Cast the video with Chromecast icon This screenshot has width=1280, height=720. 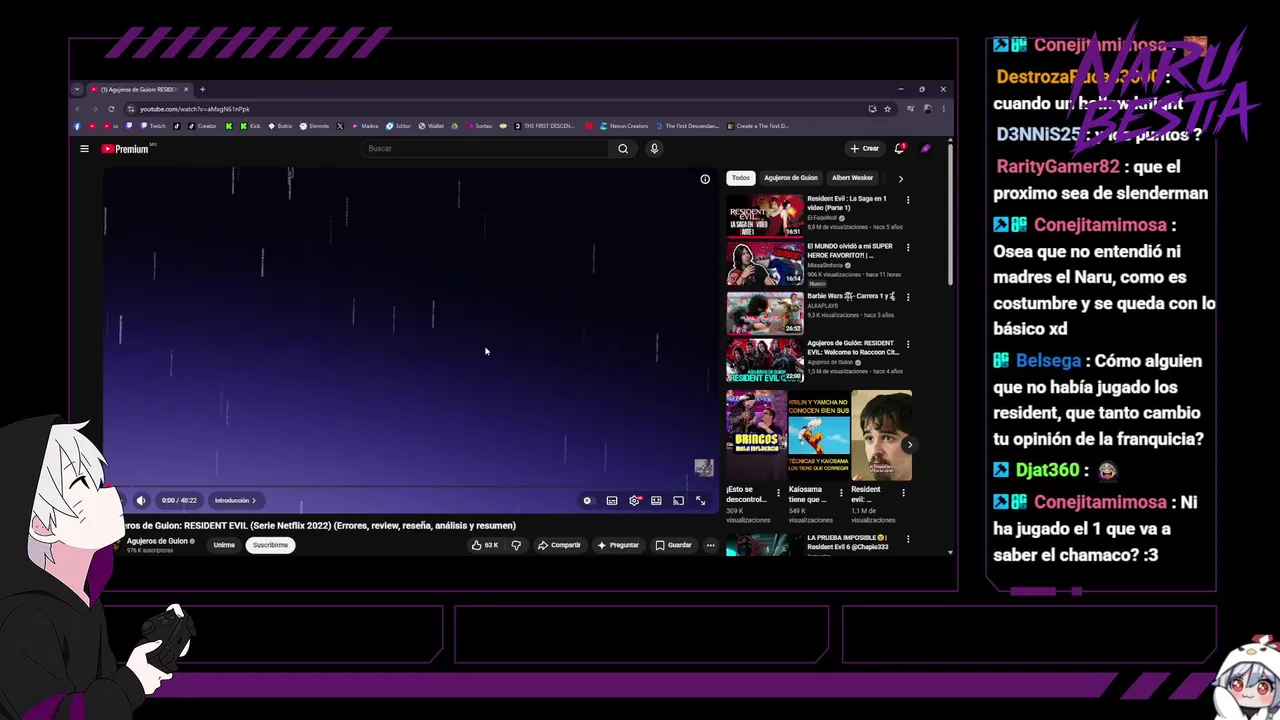[x=678, y=500]
